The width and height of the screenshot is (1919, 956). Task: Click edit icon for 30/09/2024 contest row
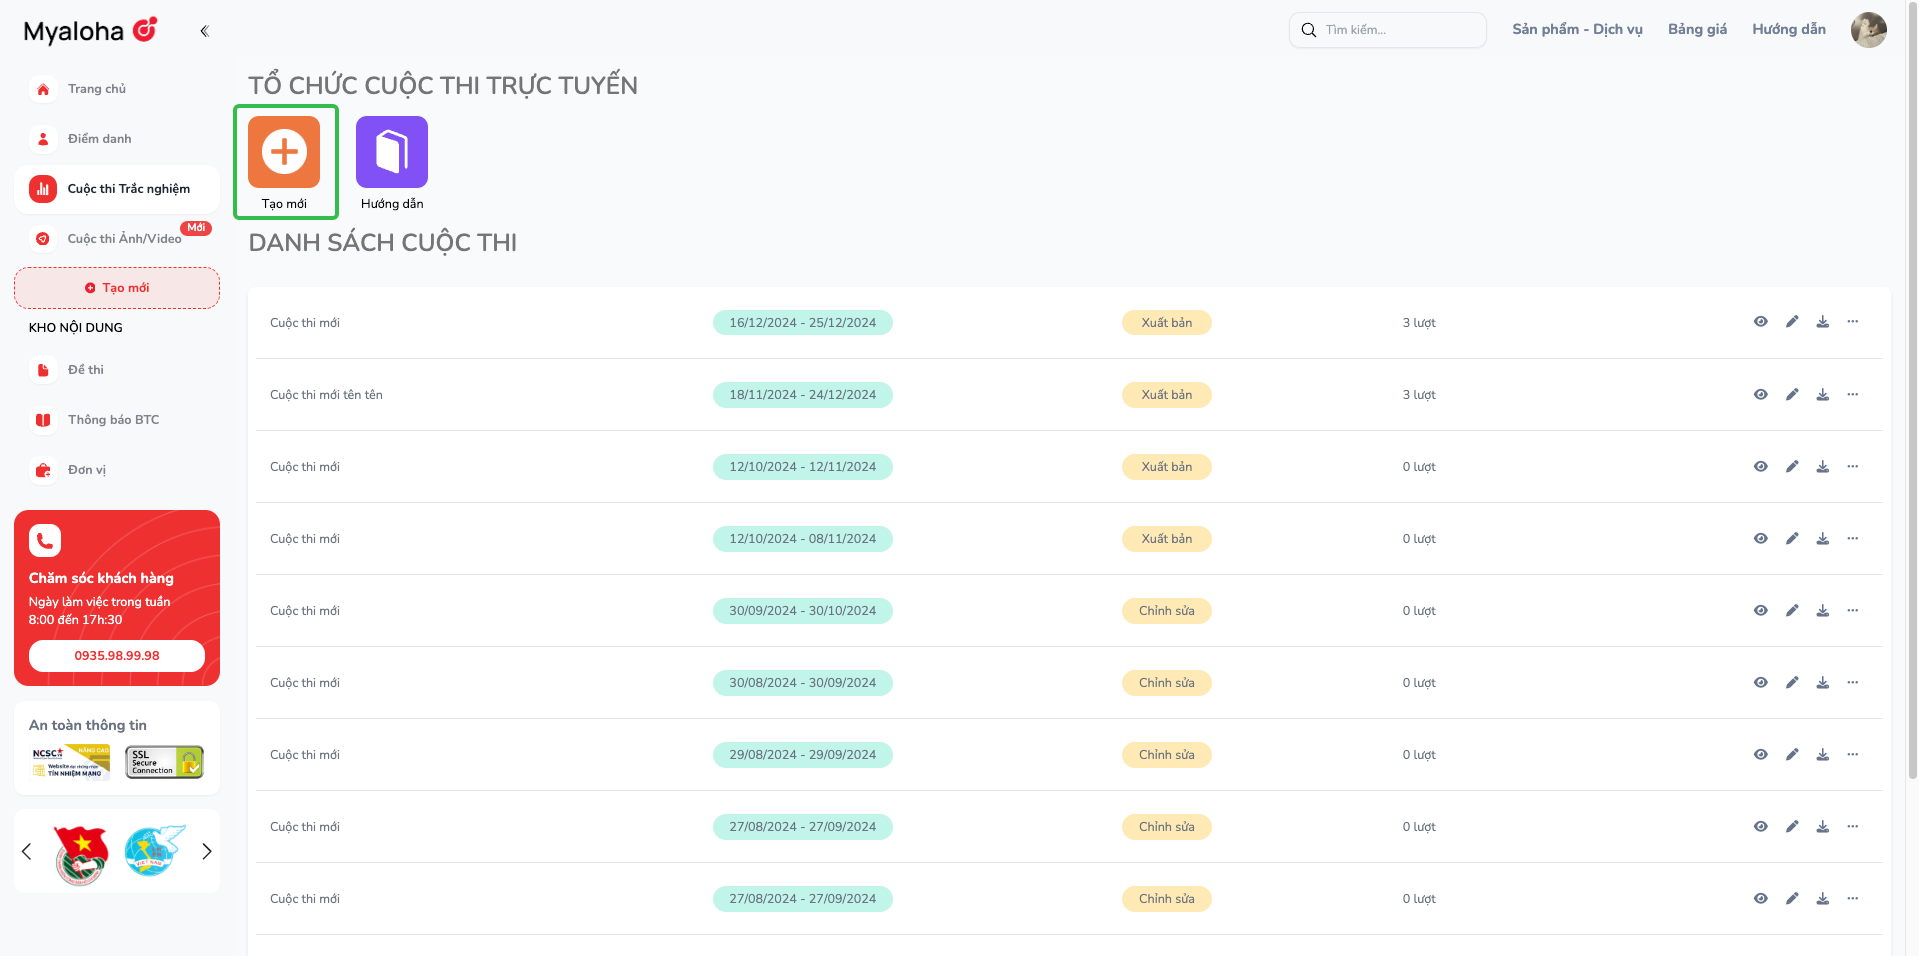[1792, 611]
